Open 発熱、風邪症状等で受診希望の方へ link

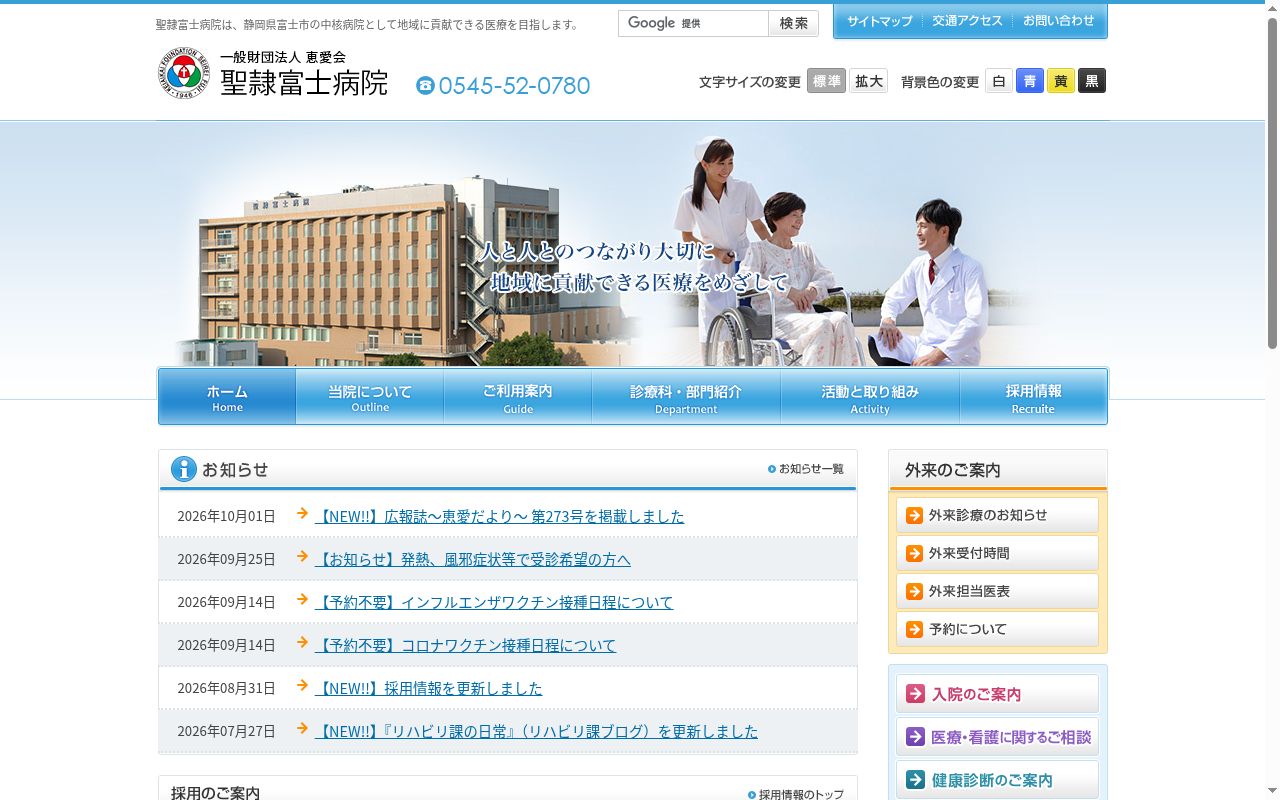pos(473,559)
